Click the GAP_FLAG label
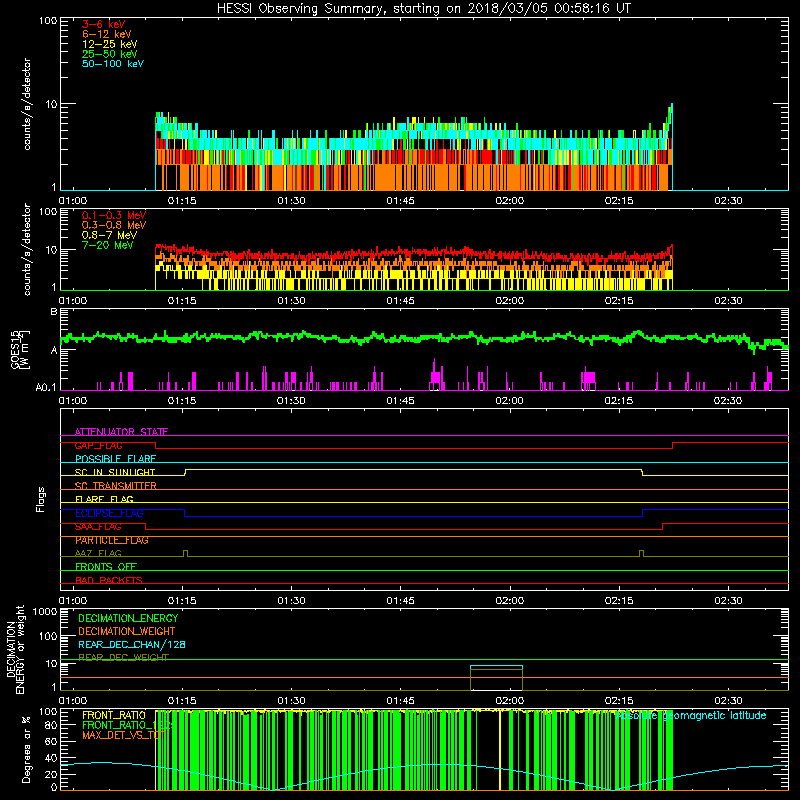Viewport: 800px width, 800px height. (98, 445)
